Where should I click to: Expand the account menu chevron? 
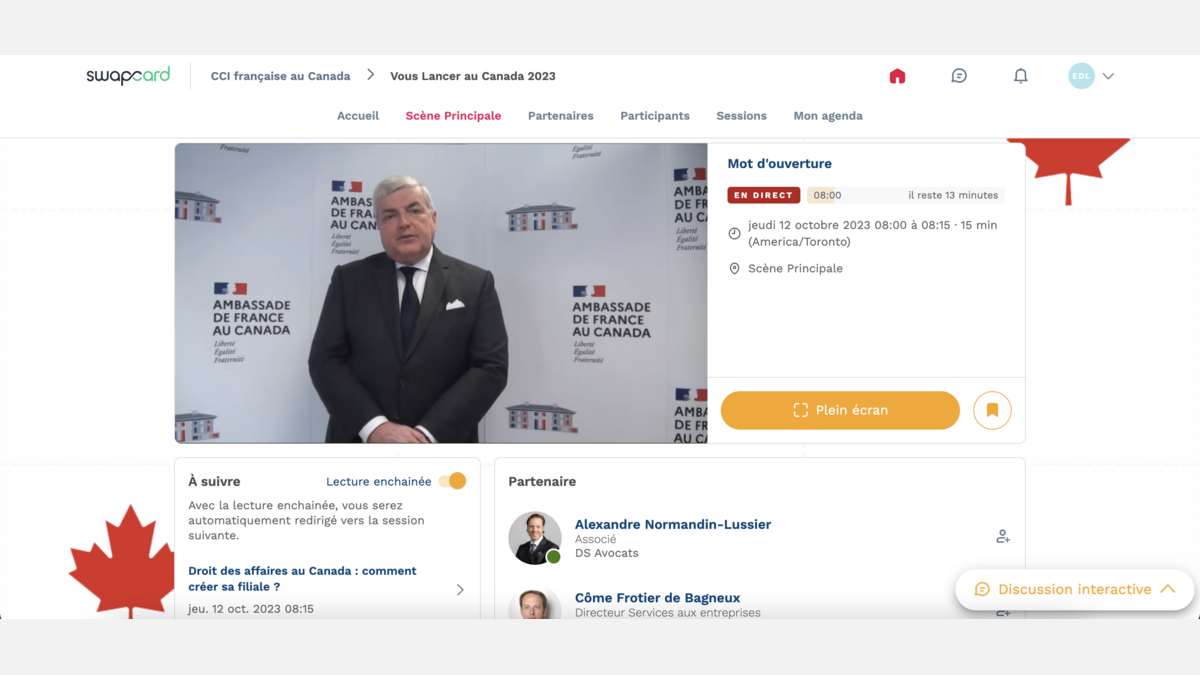pos(1108,76)
